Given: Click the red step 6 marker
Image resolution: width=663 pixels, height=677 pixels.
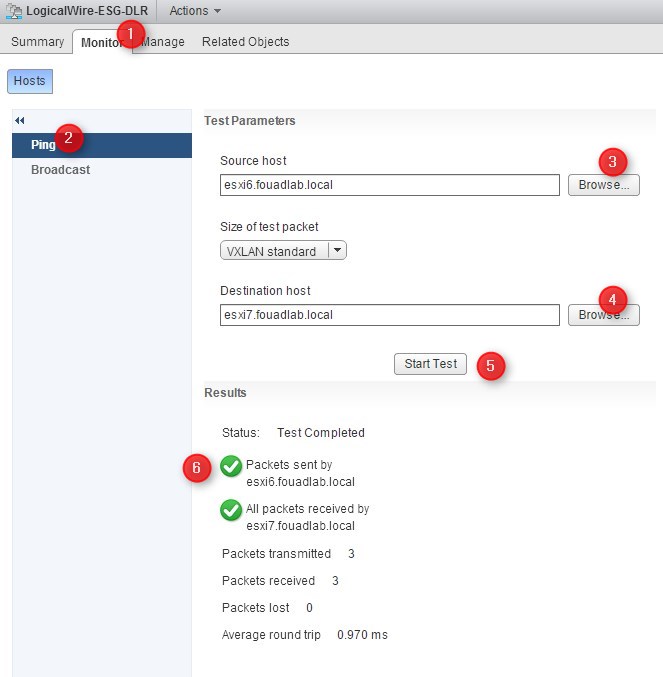Looking at the screenshot, I should [x=197, y=467].
